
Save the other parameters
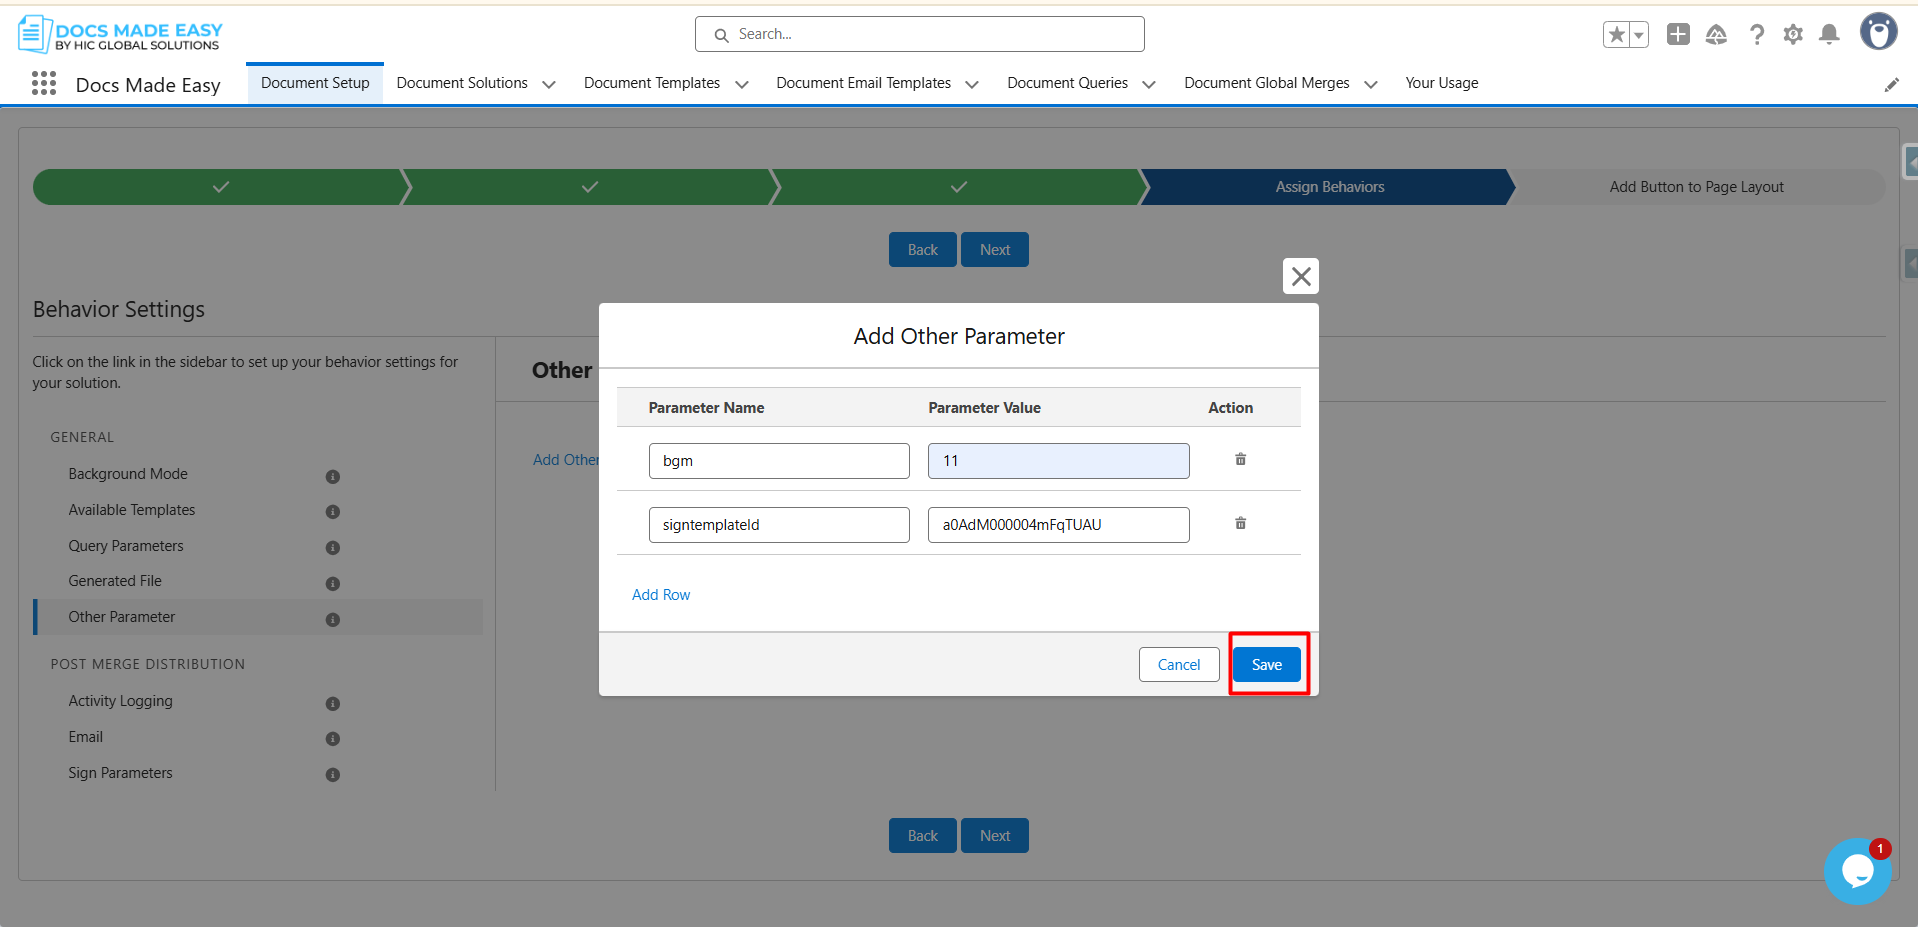coord(1267,665)
